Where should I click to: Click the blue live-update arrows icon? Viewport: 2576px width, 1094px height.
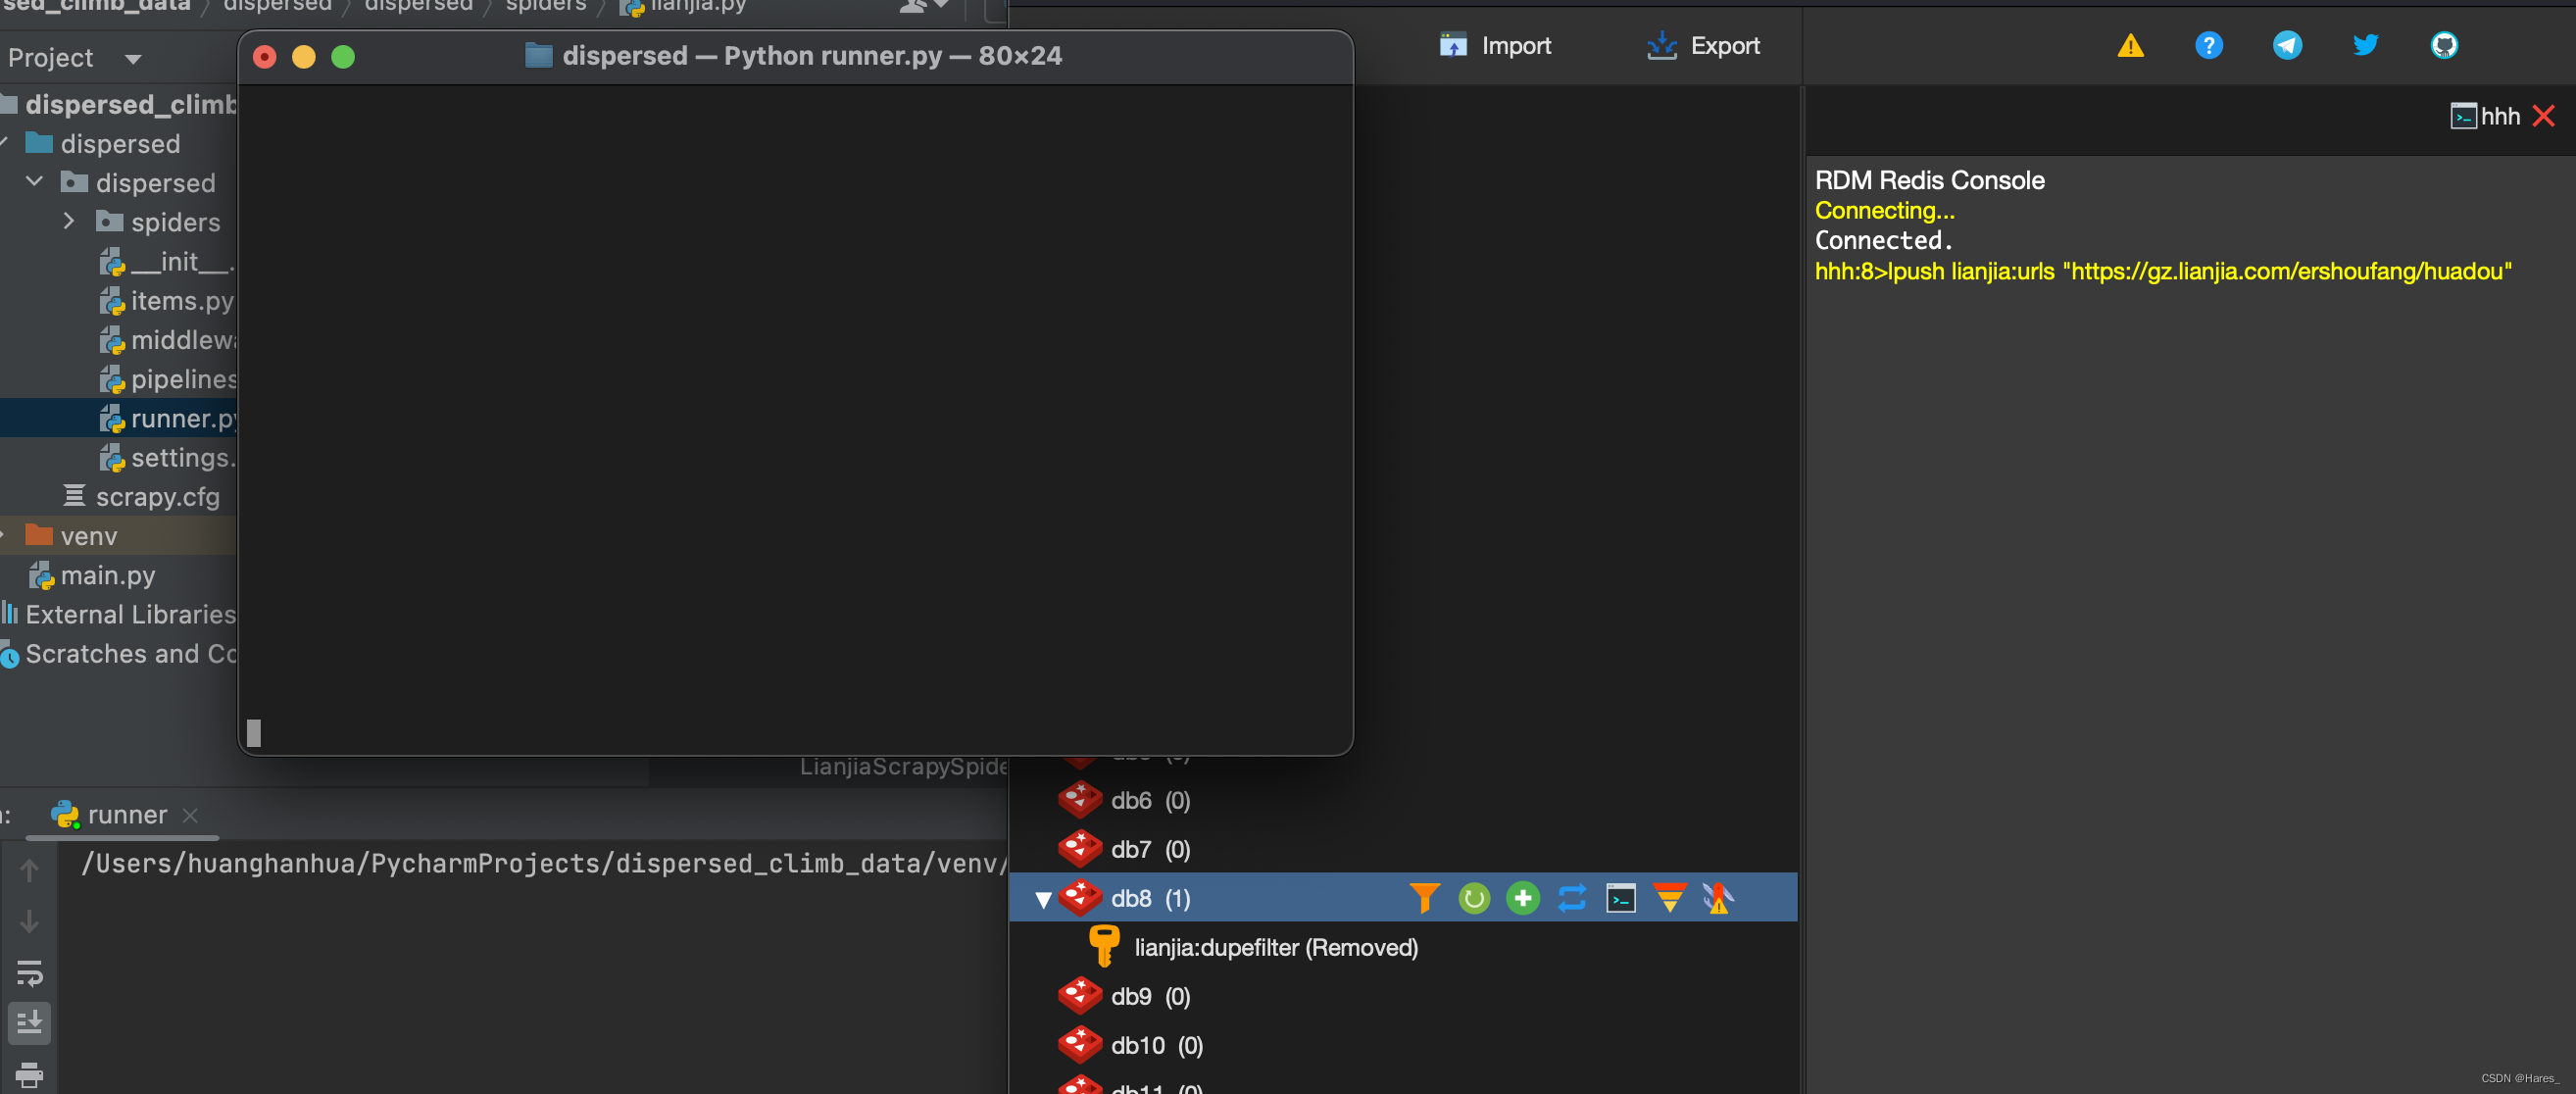click(1571, 898)
